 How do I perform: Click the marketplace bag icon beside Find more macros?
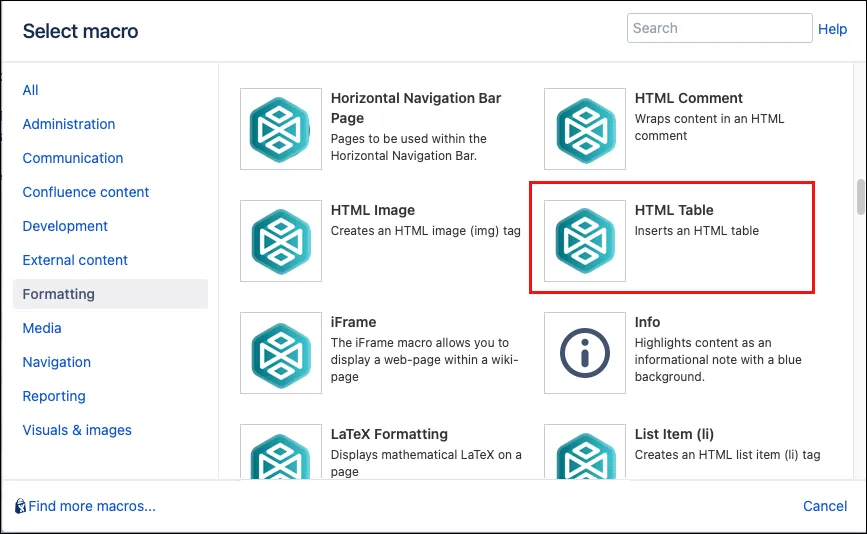pos(20,506)
